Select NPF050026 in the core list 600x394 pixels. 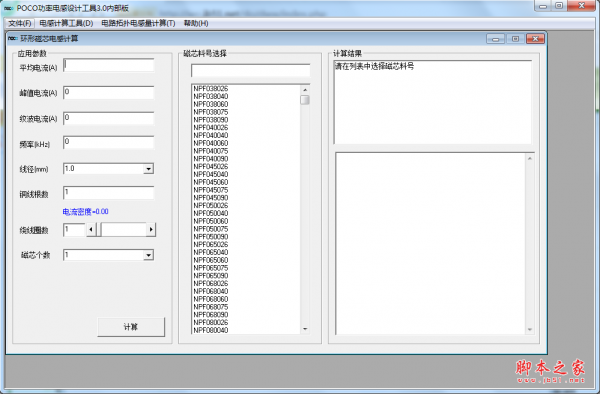(211, 205)
